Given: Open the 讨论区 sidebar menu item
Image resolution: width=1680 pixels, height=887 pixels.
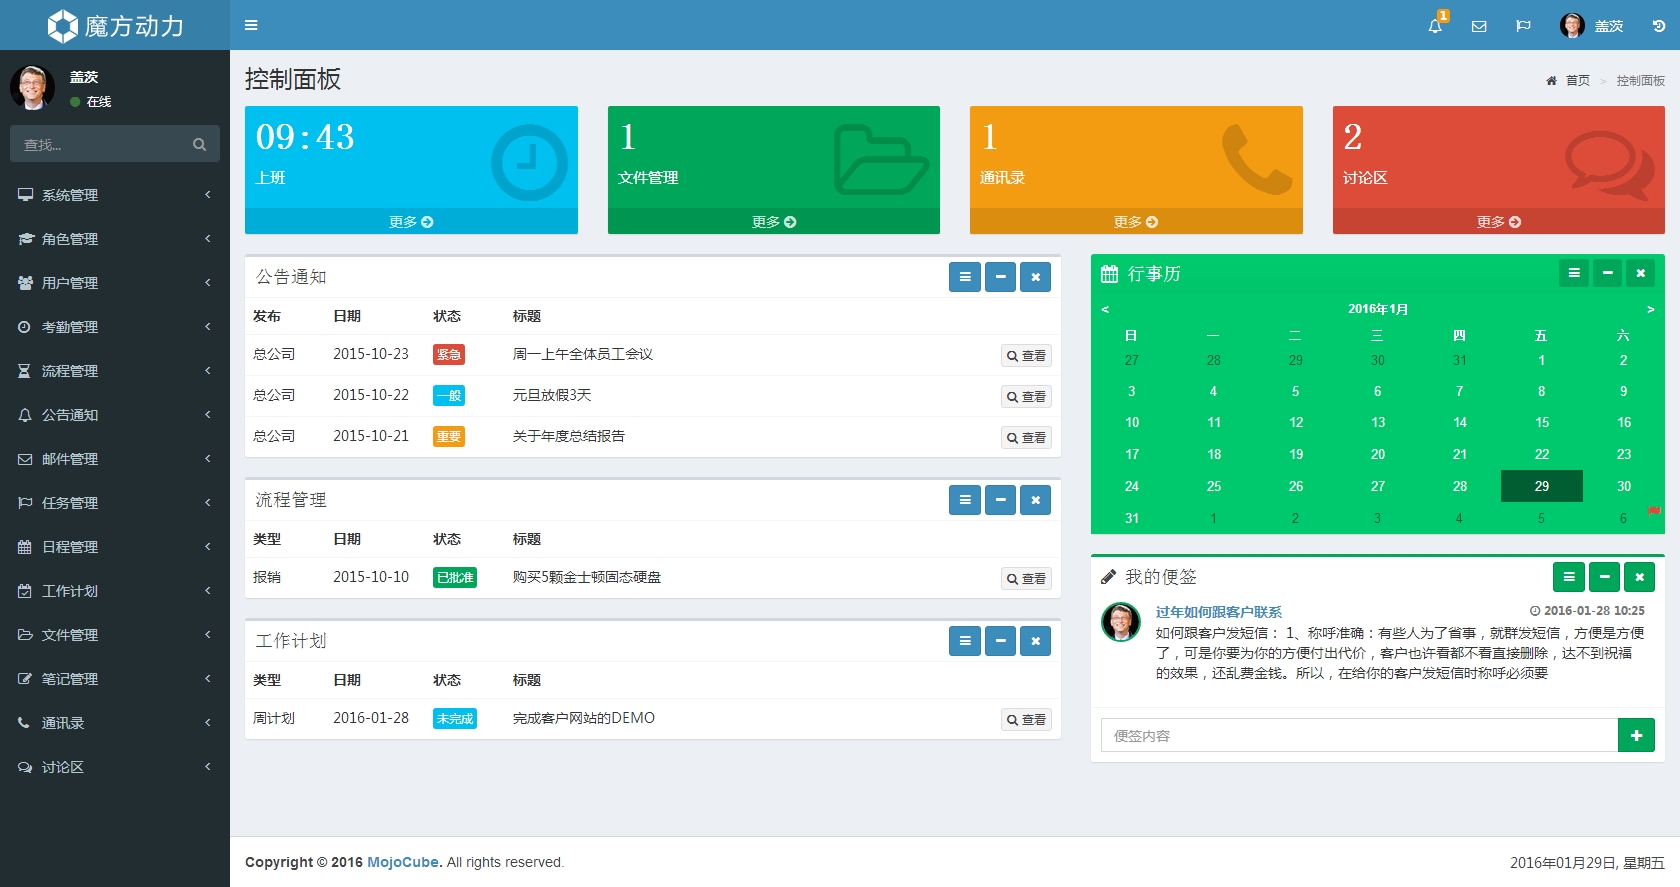Looking at the screenshot, I should 115,767.
